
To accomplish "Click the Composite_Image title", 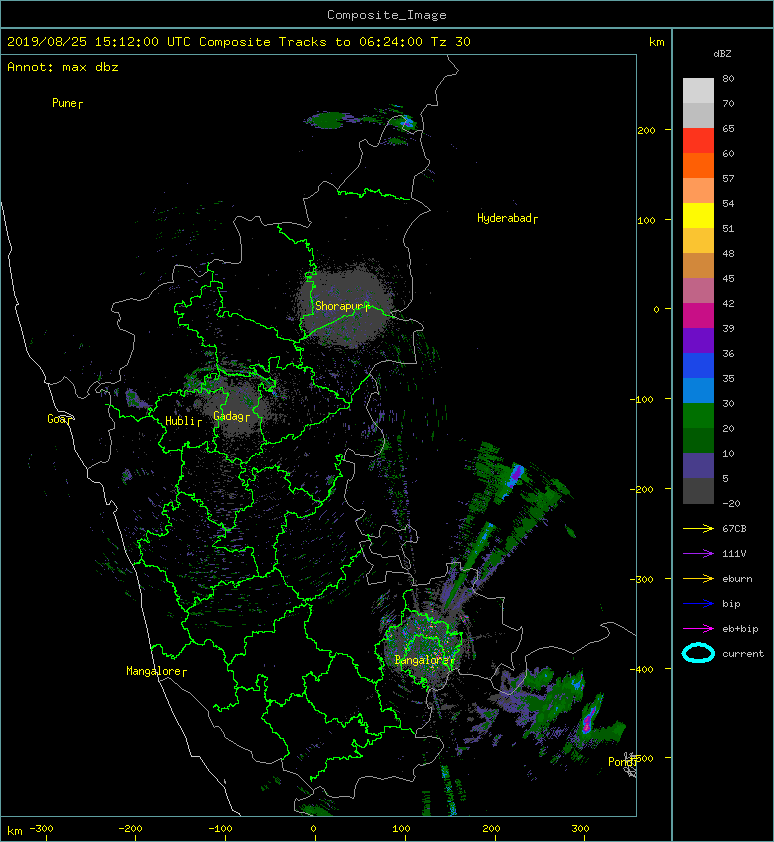I will click(387, 15).
